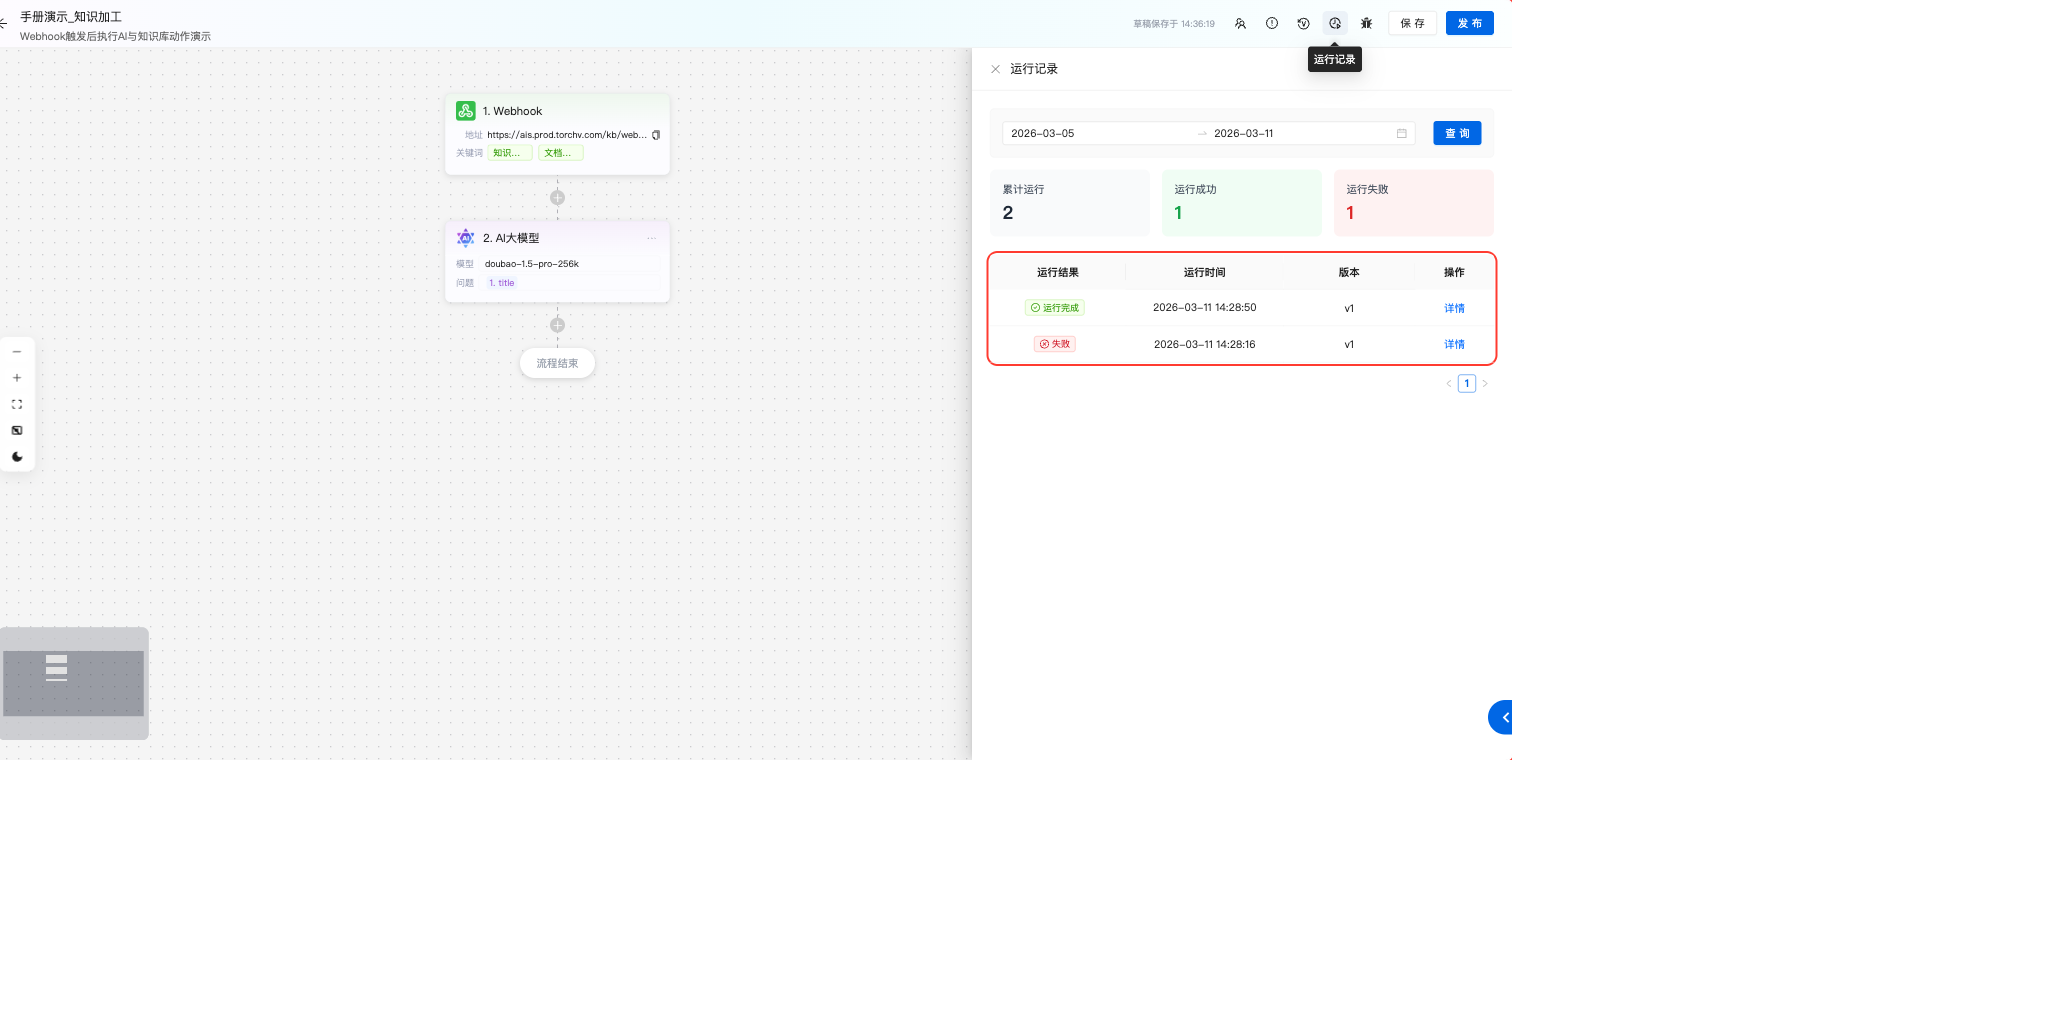
Task: Click the exclamation warning icon in the header
Action: (x=1271, y=23)
